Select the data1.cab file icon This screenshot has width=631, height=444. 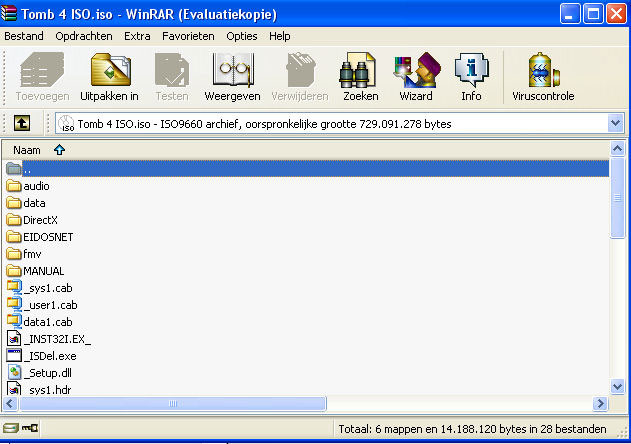click(14, 321)
